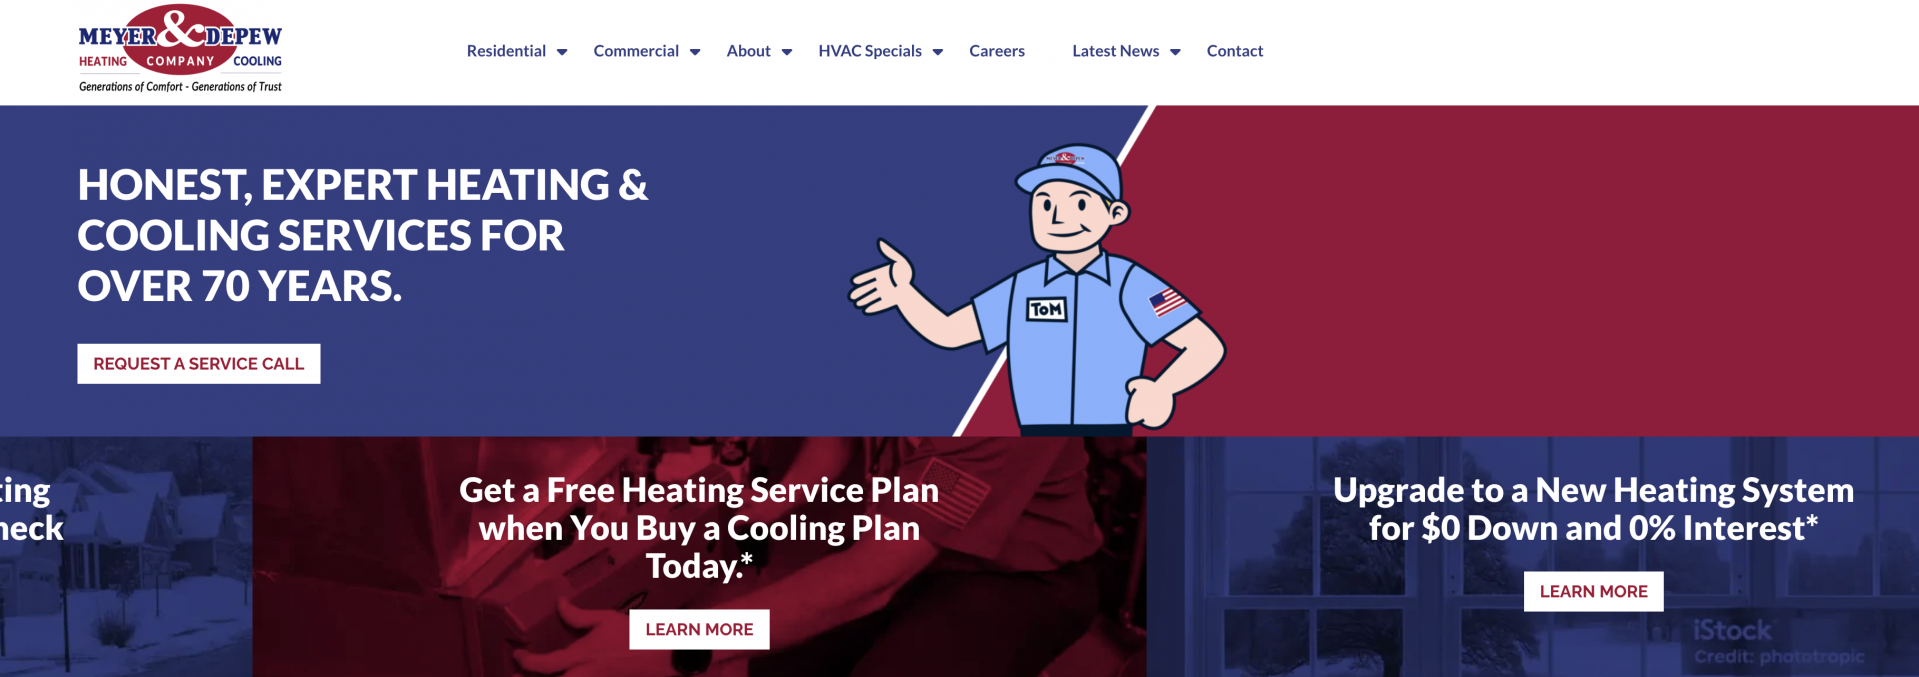Select the partially visible snowy houses slide

[x=126, y=557]
